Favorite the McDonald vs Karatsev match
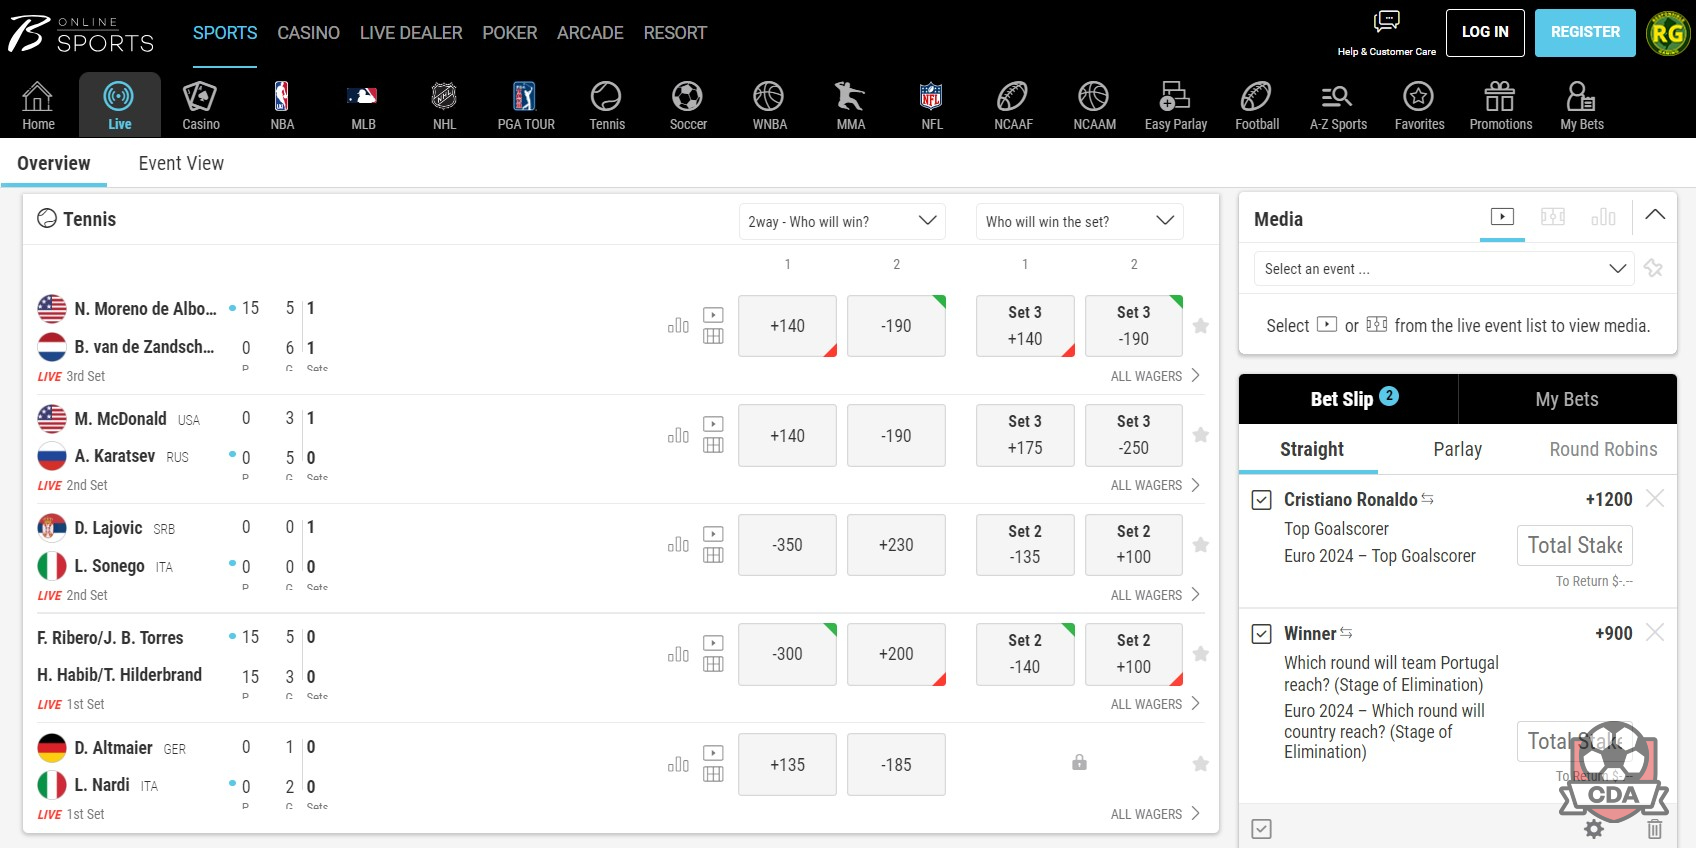 point(1201,435)
